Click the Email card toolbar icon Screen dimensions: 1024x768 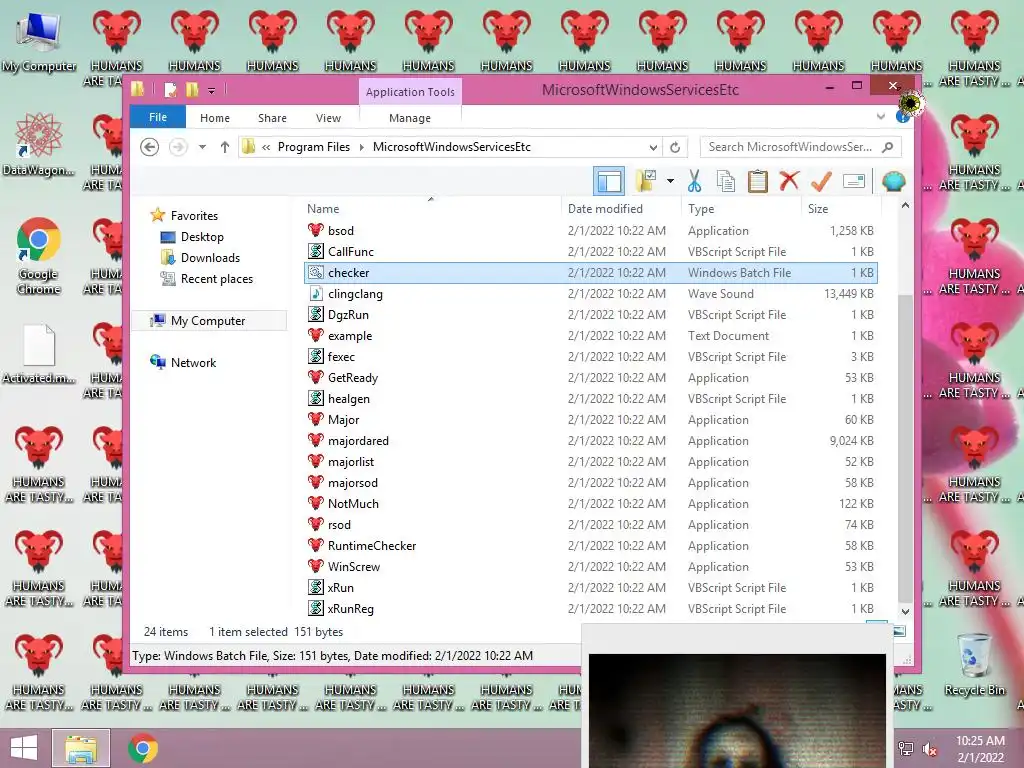coord(854,181)
